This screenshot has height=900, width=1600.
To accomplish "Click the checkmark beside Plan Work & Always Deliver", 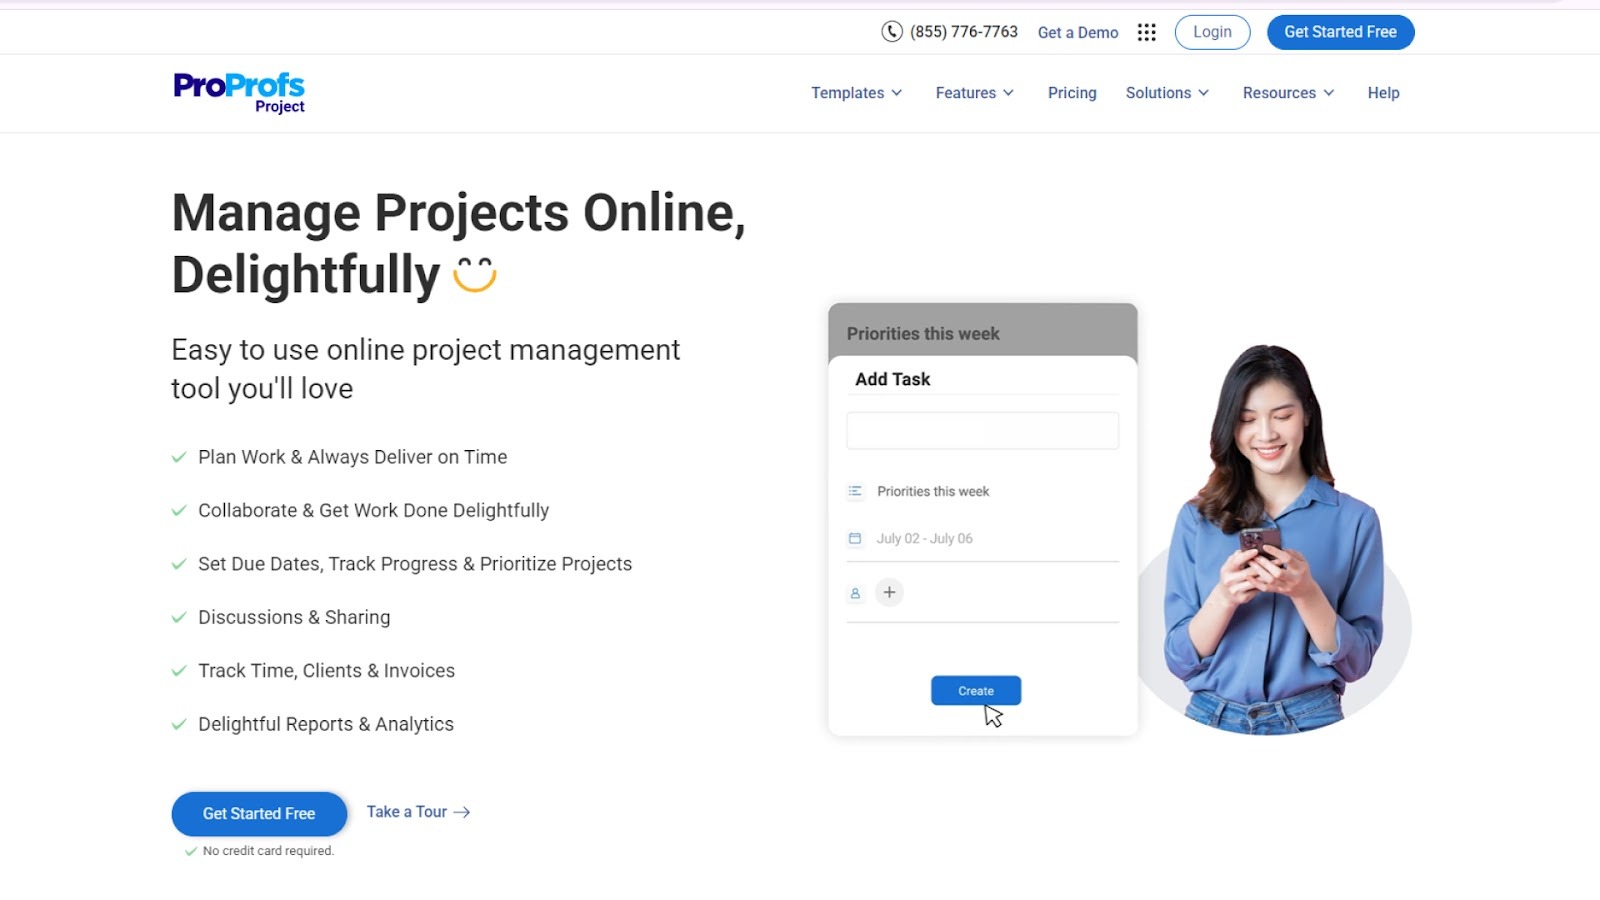I will [179, 456].
